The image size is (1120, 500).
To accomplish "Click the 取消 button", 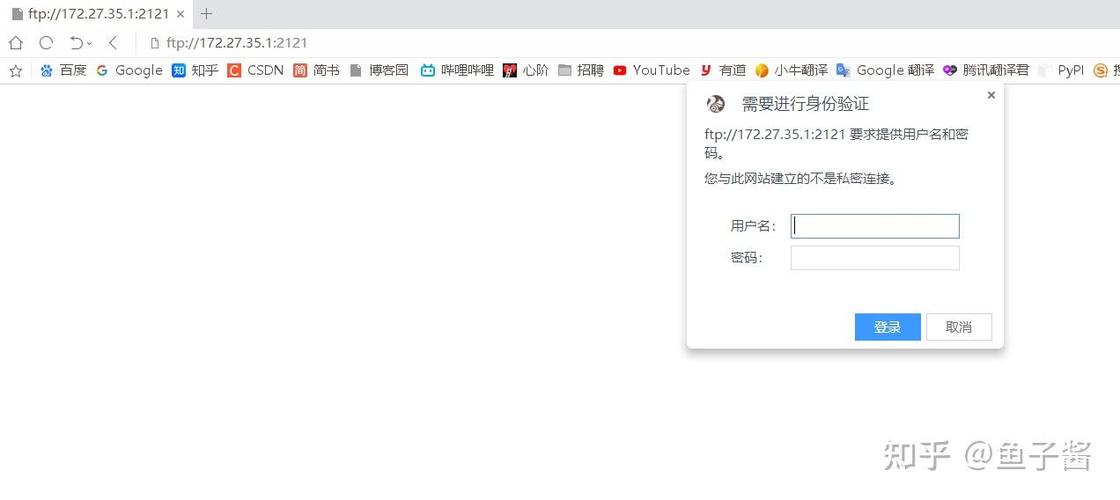I will 959,327.
